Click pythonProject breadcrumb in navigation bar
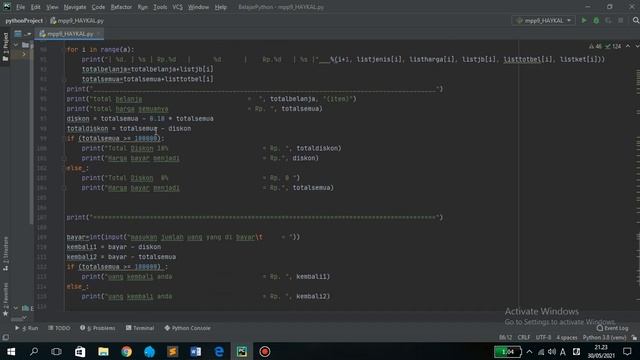The image size is (640, 360). click(x=24, y=20)
